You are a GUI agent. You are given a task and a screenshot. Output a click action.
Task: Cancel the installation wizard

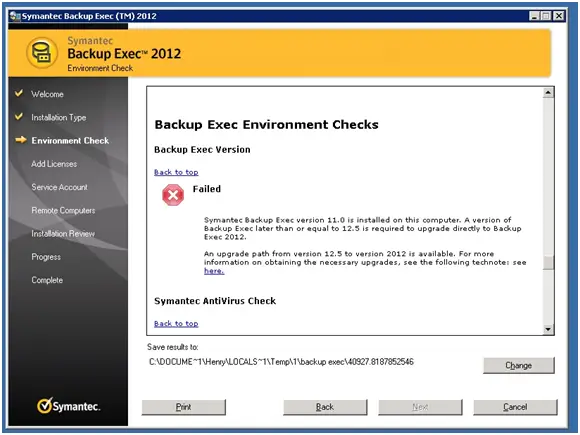pyautogui.click(x=515, y=407)
